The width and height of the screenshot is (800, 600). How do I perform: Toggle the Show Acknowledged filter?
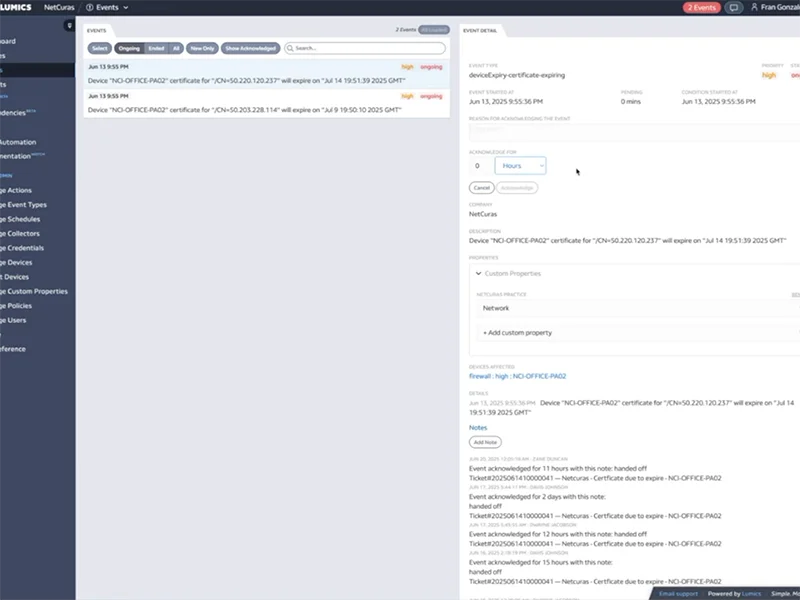click(x=251, y=48)
